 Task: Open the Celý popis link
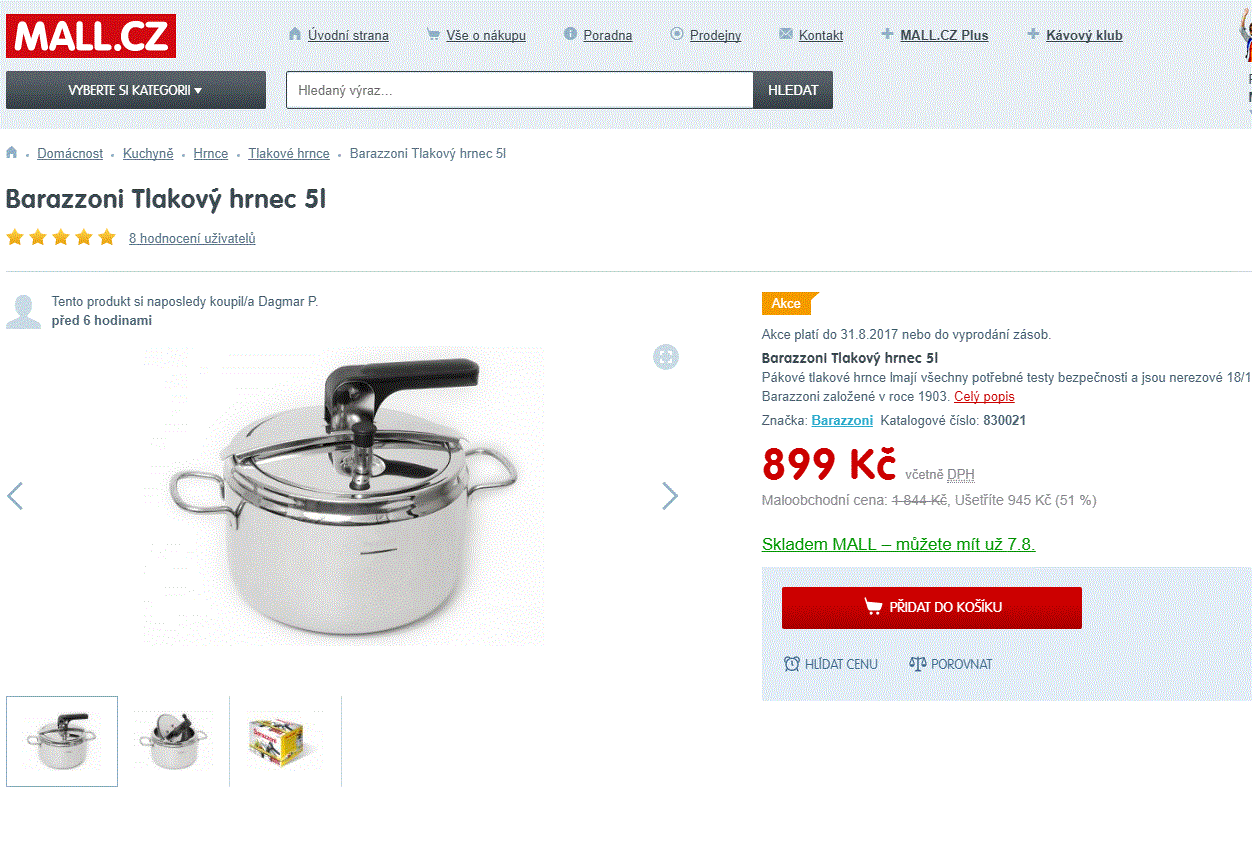coord(984,397)
